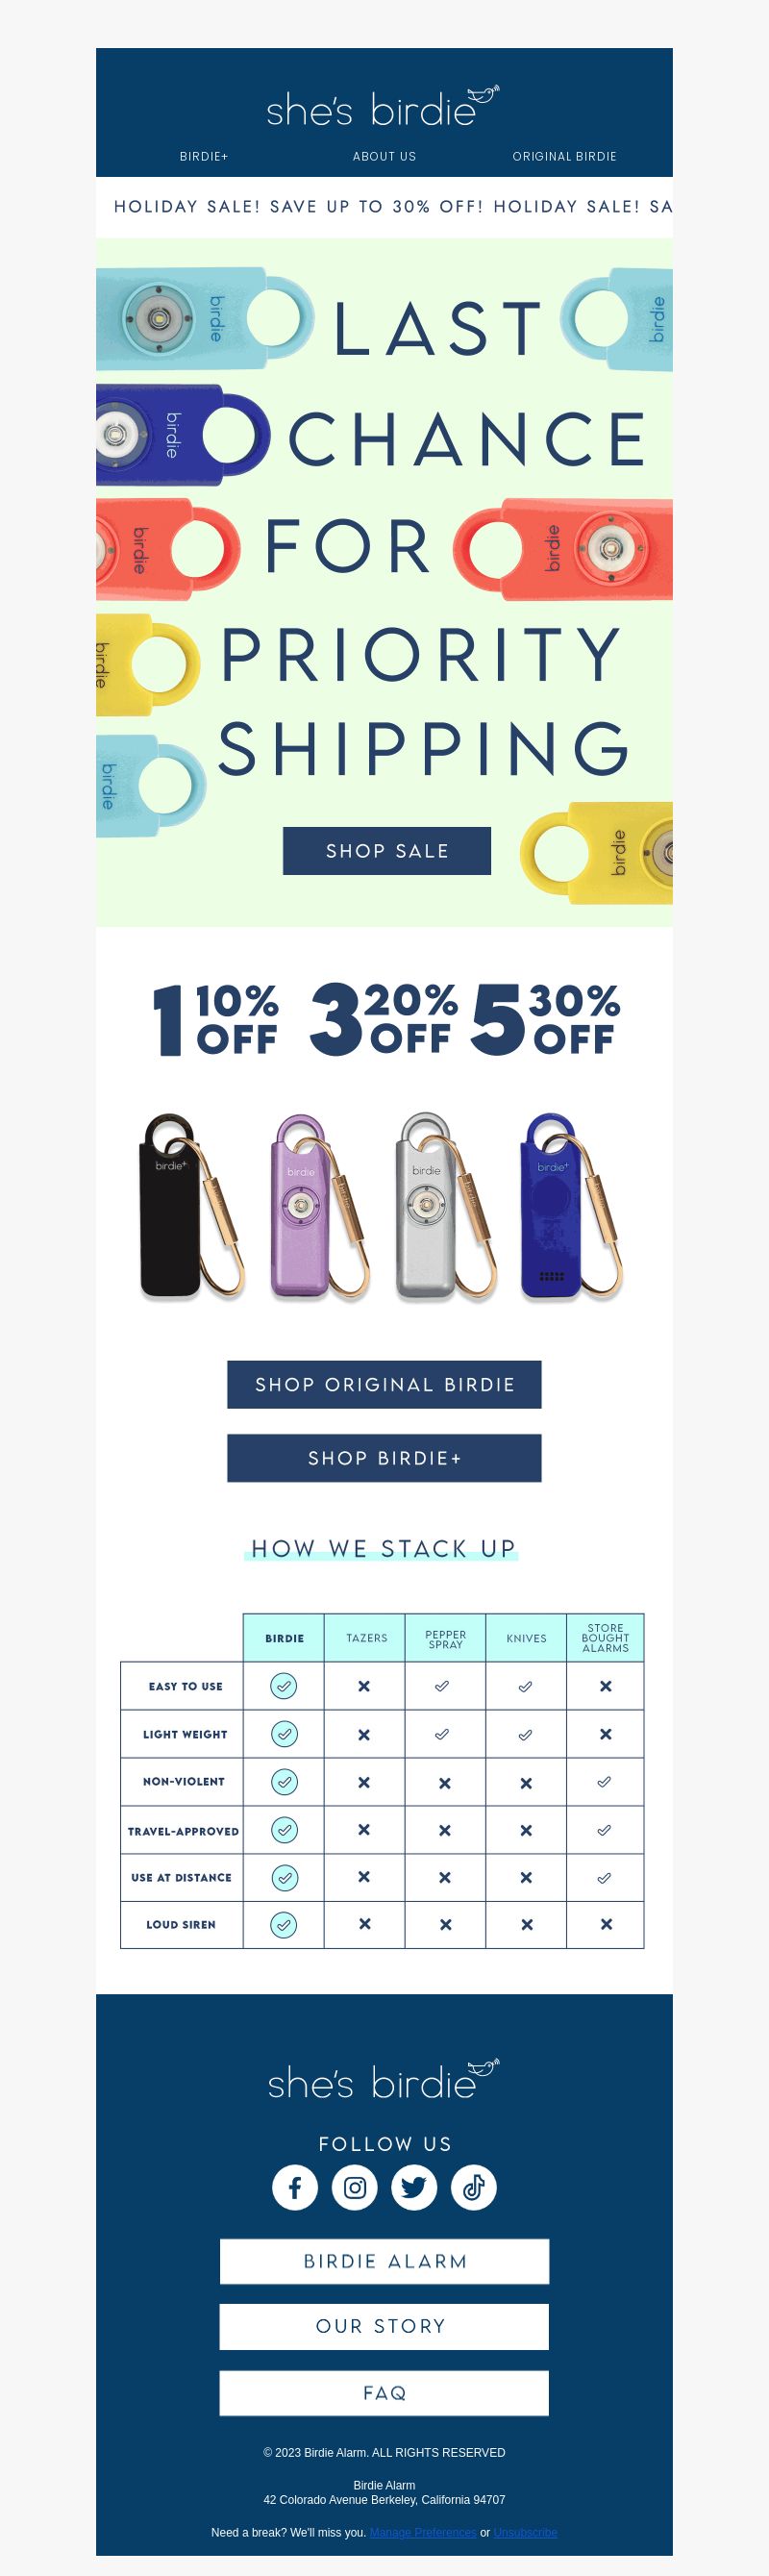Click the Manage Preferences link
This screenshot has height=2576, width=769.
click(422, 2532)
